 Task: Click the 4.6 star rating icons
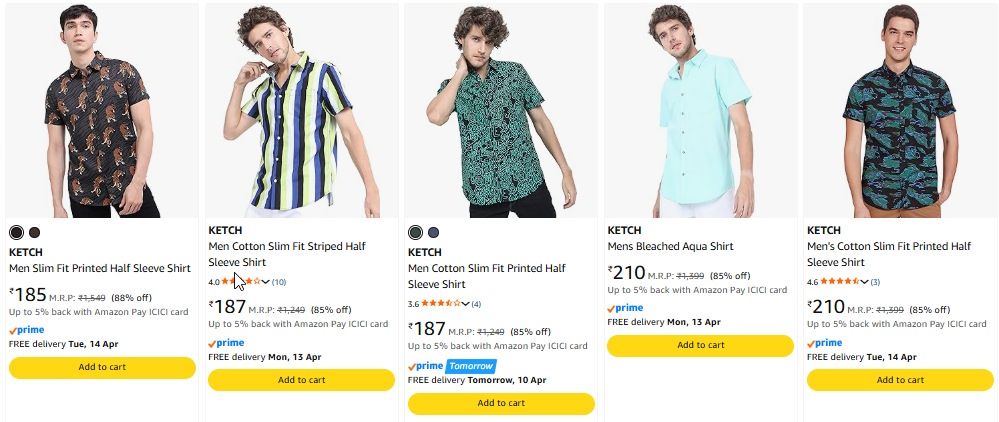point(840,282)
